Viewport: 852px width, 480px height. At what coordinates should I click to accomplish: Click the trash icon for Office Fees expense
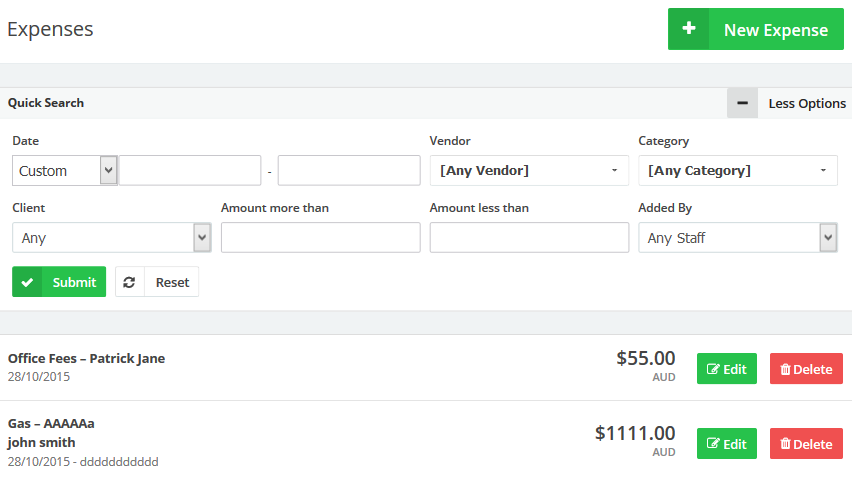click(x=785, y=369)
